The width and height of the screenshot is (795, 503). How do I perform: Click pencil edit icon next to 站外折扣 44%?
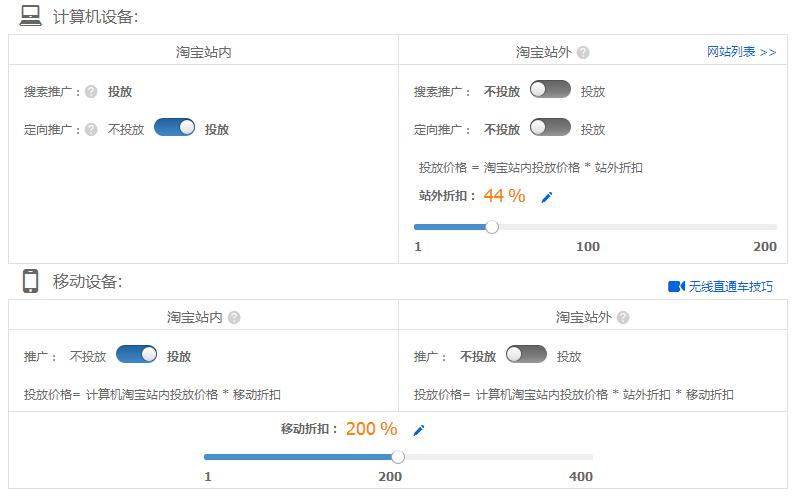(x=547, y=198)
